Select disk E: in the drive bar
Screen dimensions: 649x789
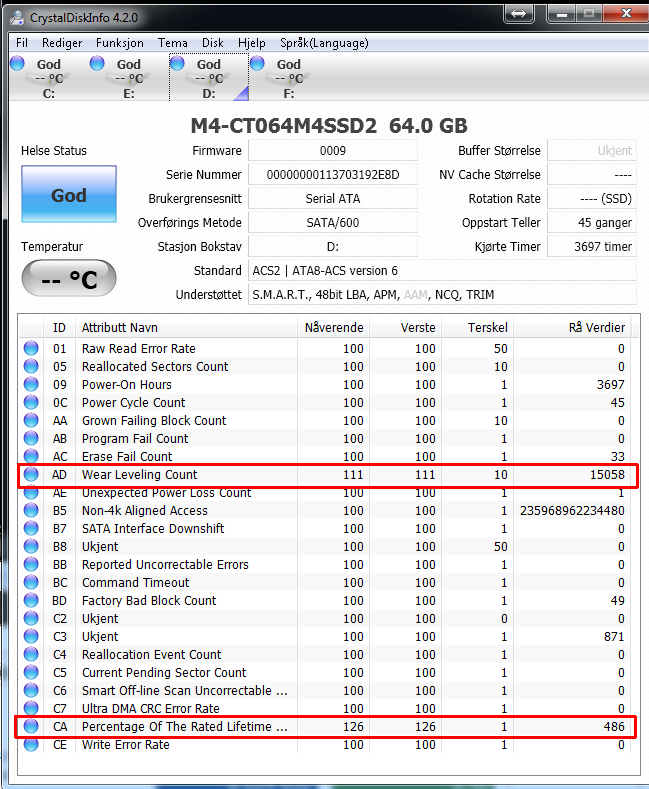pos(129,78)
